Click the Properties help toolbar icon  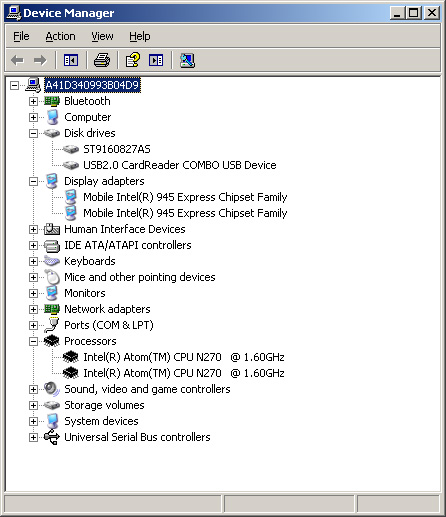coord(133,60)
